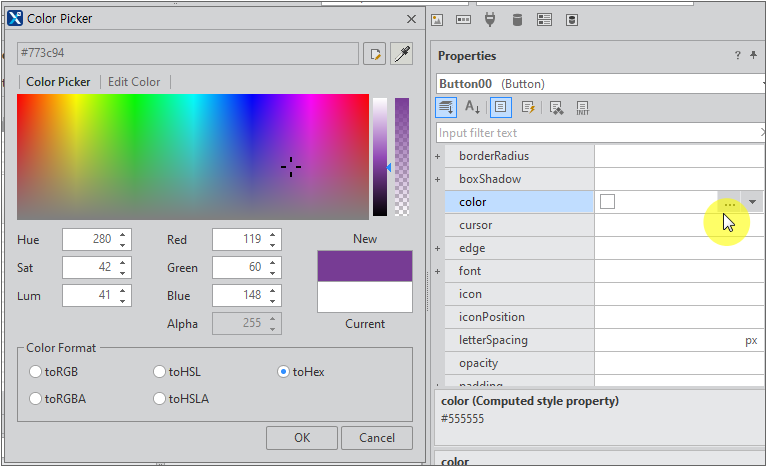Click the categorized properties view icon

click(447, 107)
